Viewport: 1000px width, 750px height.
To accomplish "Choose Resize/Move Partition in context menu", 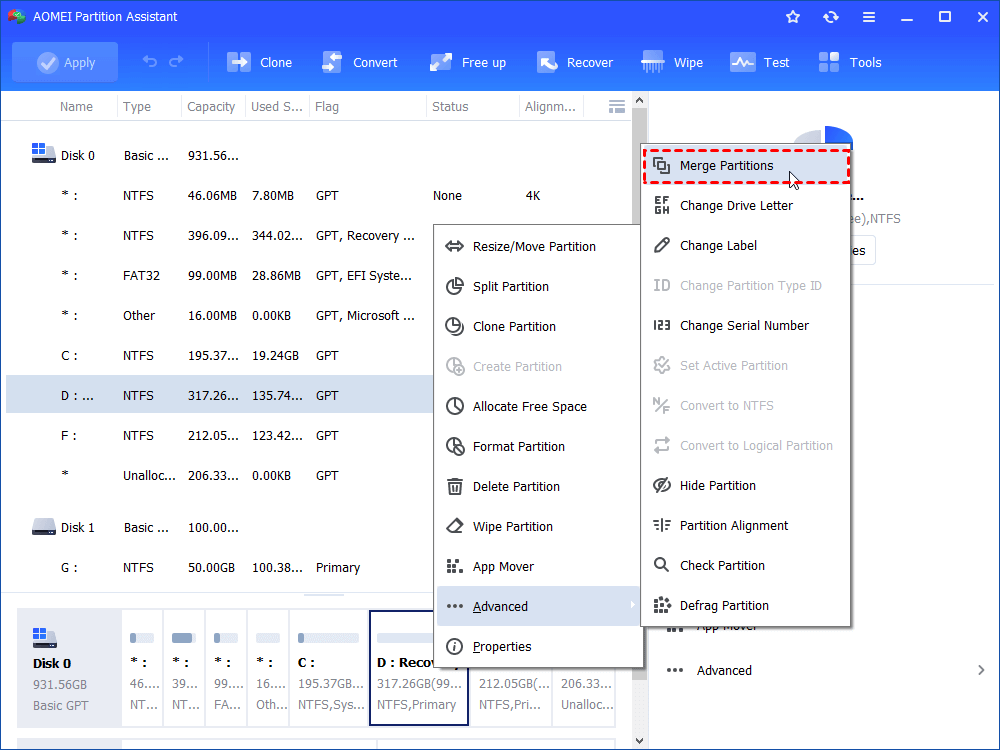I will pos(538,246).
